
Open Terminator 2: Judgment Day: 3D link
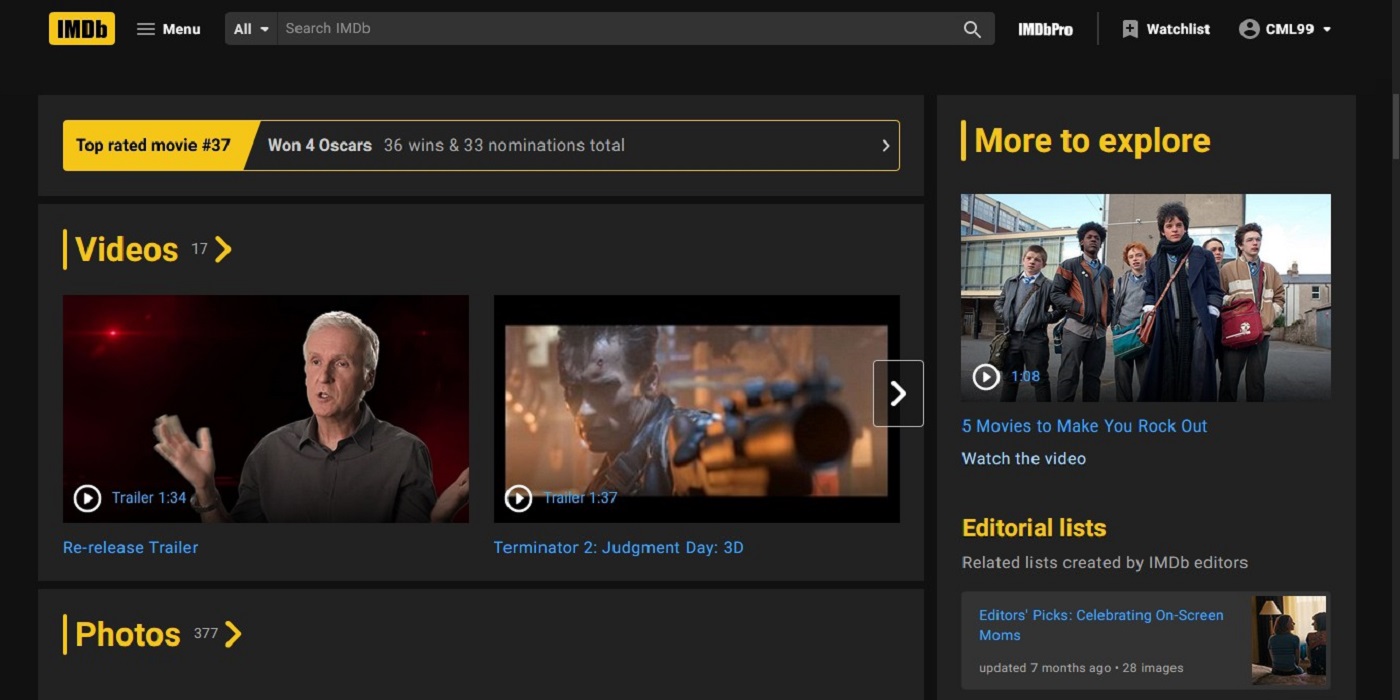618,547
